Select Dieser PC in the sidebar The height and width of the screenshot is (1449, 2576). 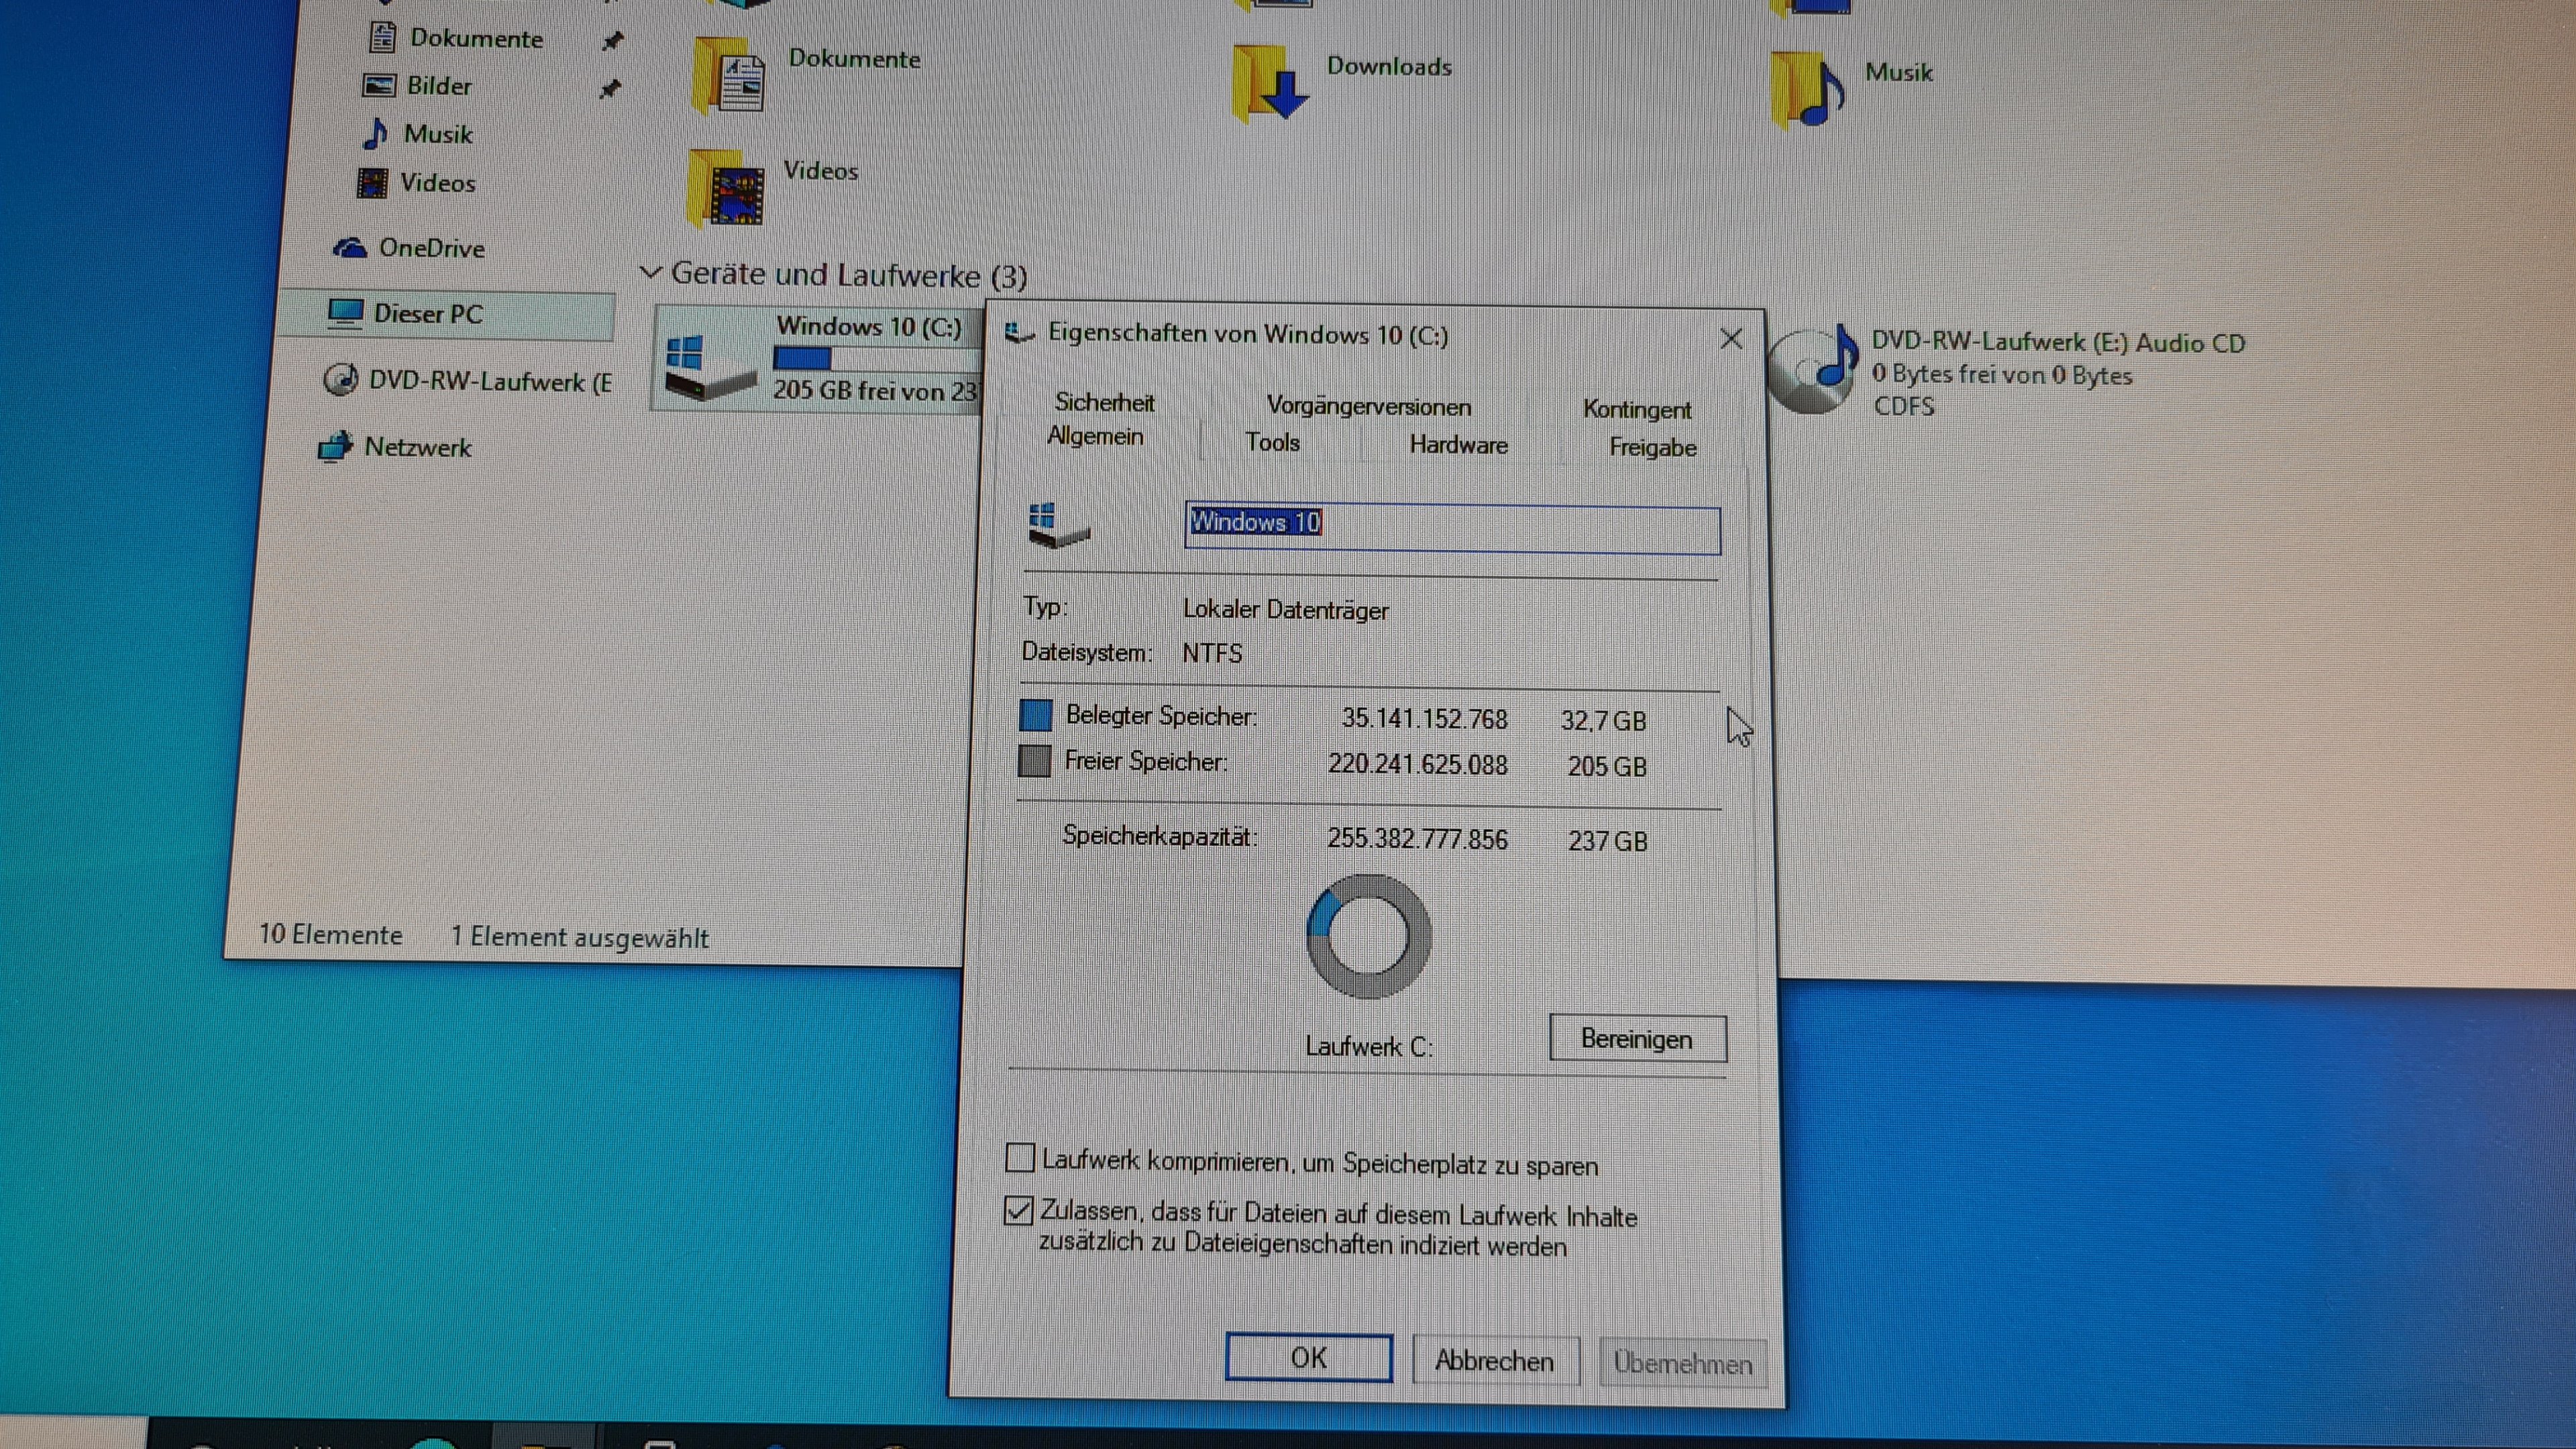[427, 314]
